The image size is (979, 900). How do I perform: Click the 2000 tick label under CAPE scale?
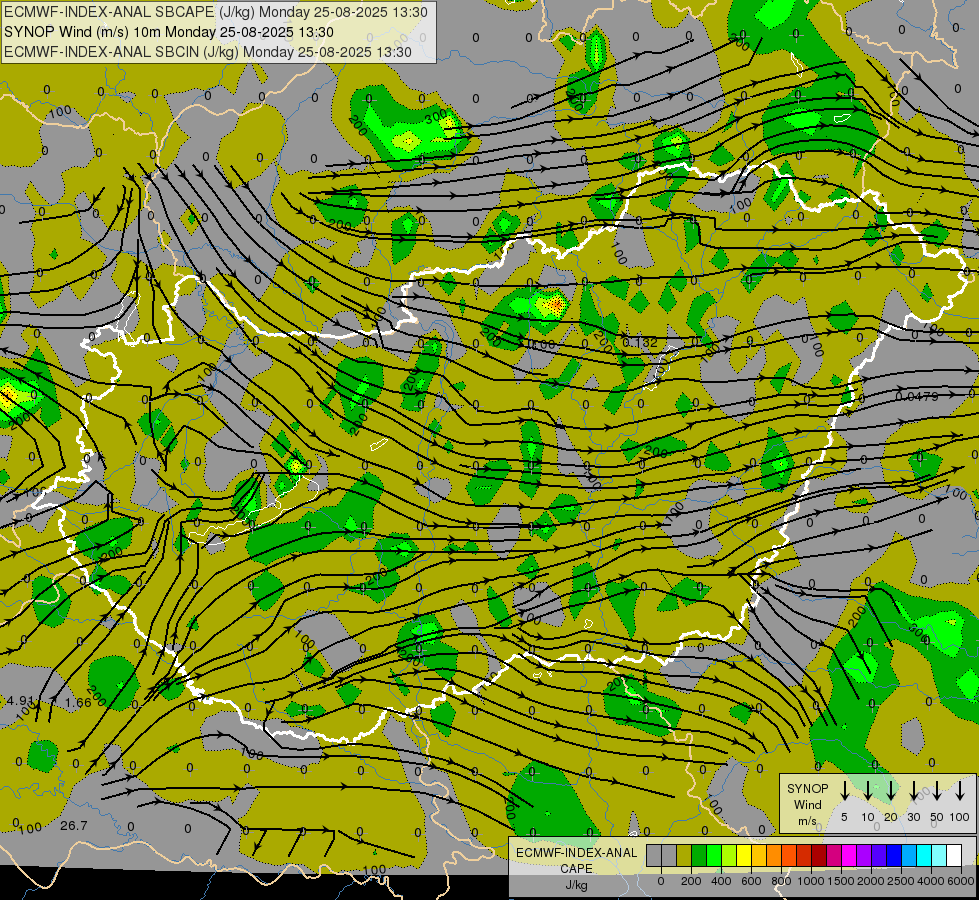tap(870, 881)
